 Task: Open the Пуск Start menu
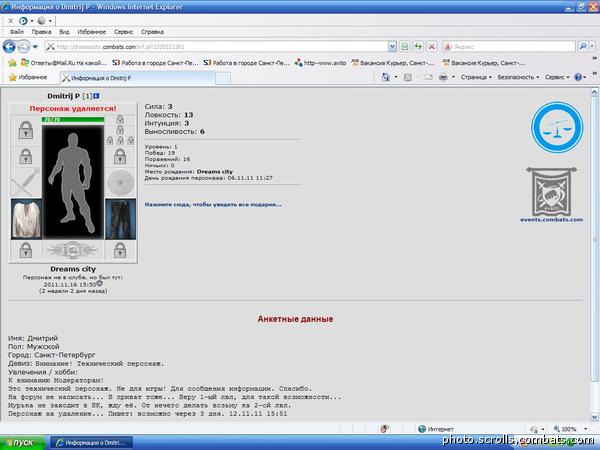point(21,443)
